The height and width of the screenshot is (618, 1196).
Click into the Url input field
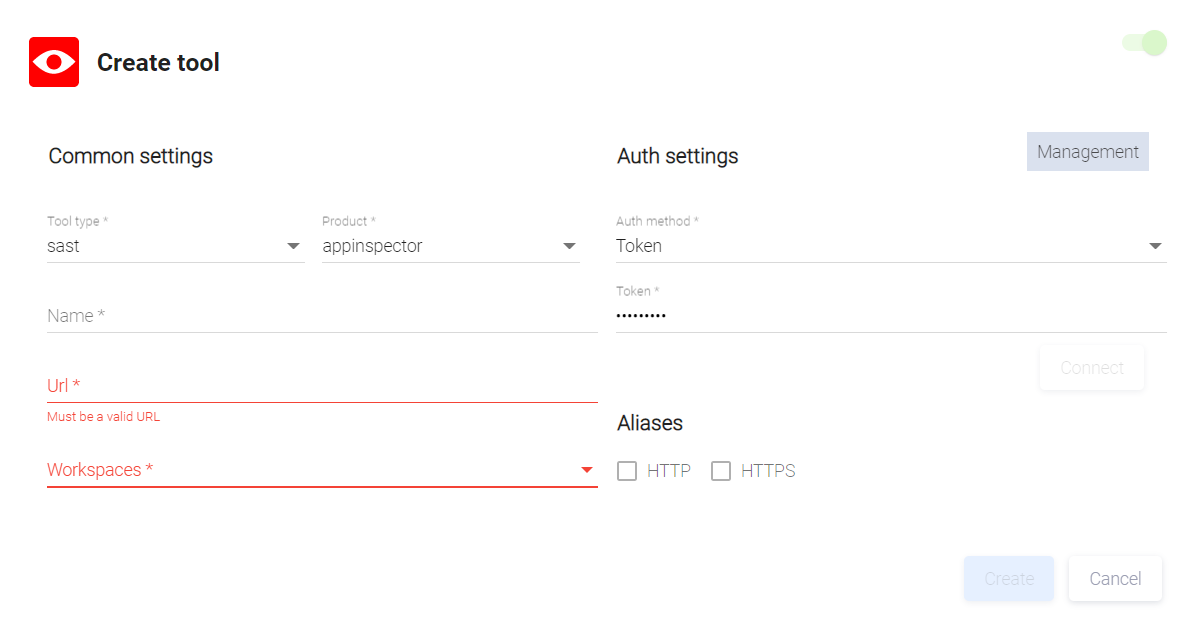(x=320, y=386)
